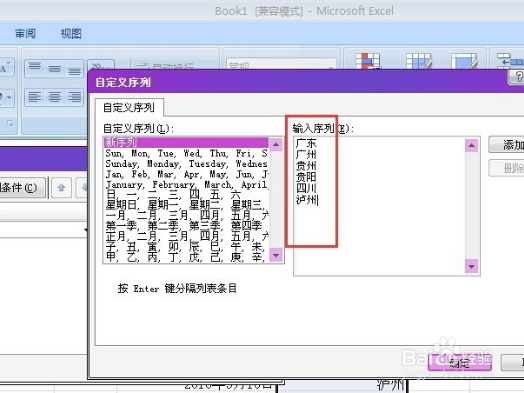Click the 添加 button
The width and height of the screenshot is (524, 393).
(x=507, y=145)
